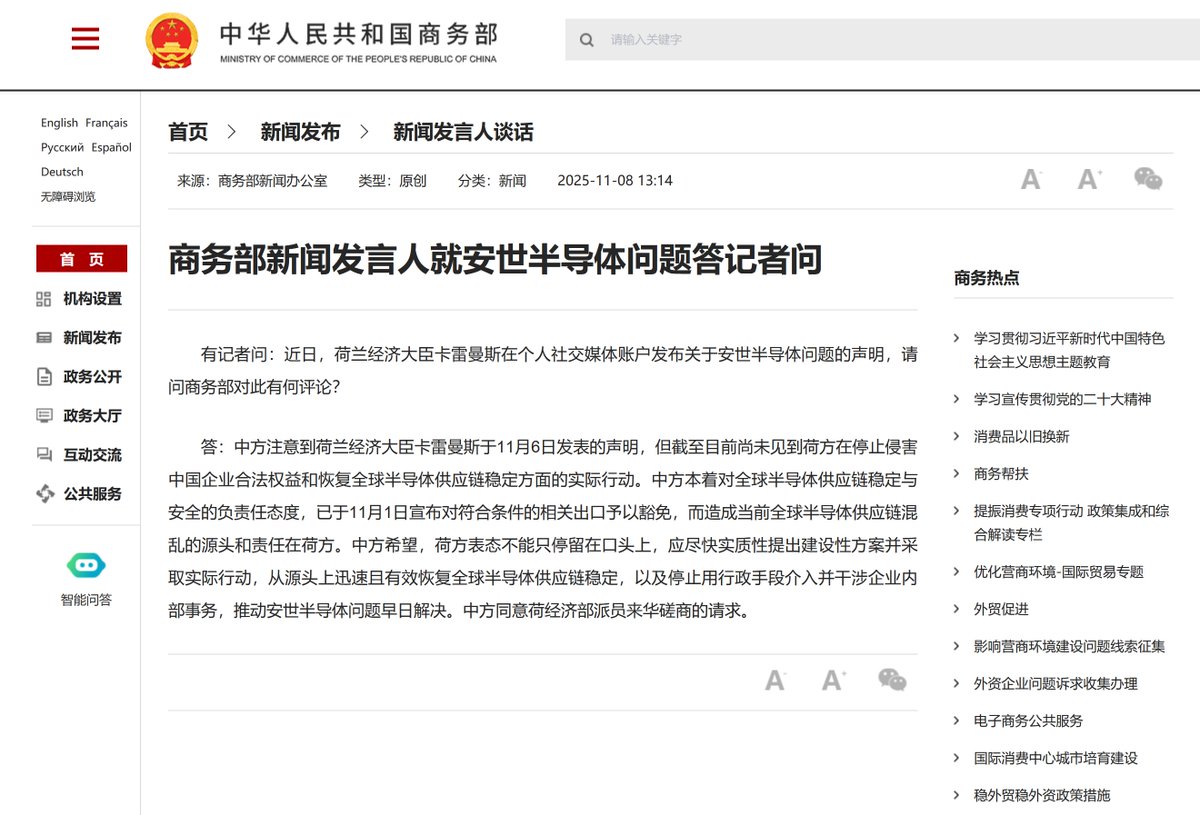Decrease font size icon below article
The width and height of the screenshot is (1200, 815).
tap(775, 681)
